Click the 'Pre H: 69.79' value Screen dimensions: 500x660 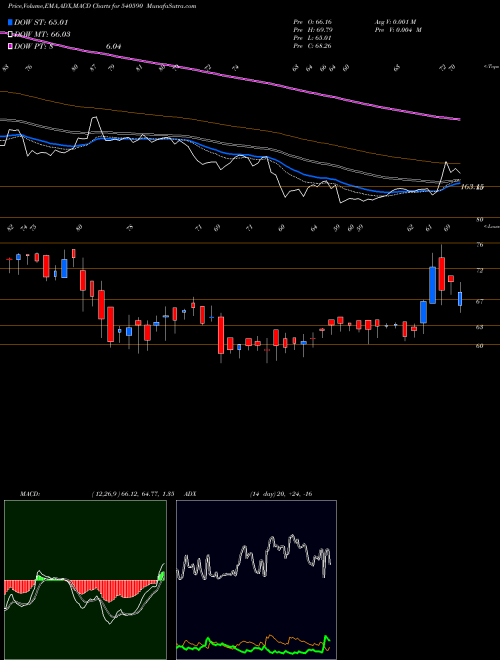click(312, 30)
